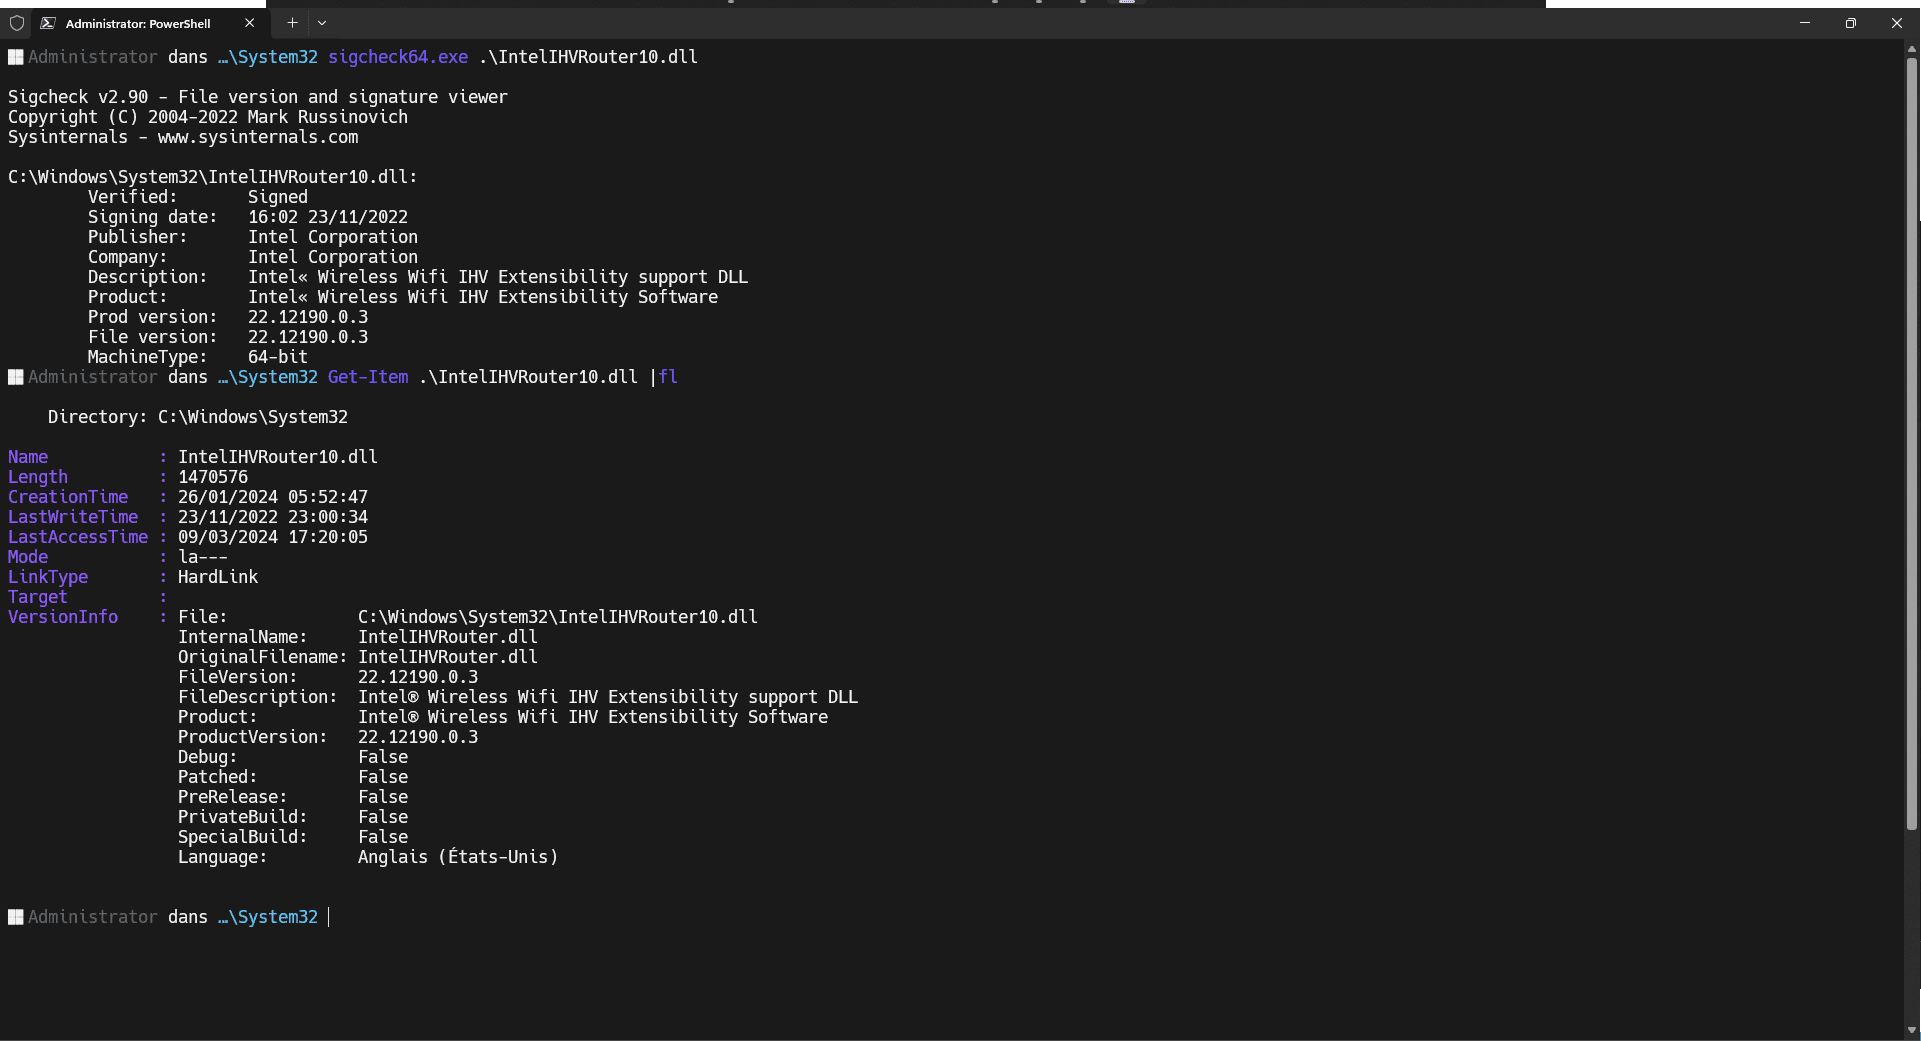The image size is (1921, 1041).
Task: Click the PowerShell icon on the tab
Action: pyautogui.click(x=47, y=23)
